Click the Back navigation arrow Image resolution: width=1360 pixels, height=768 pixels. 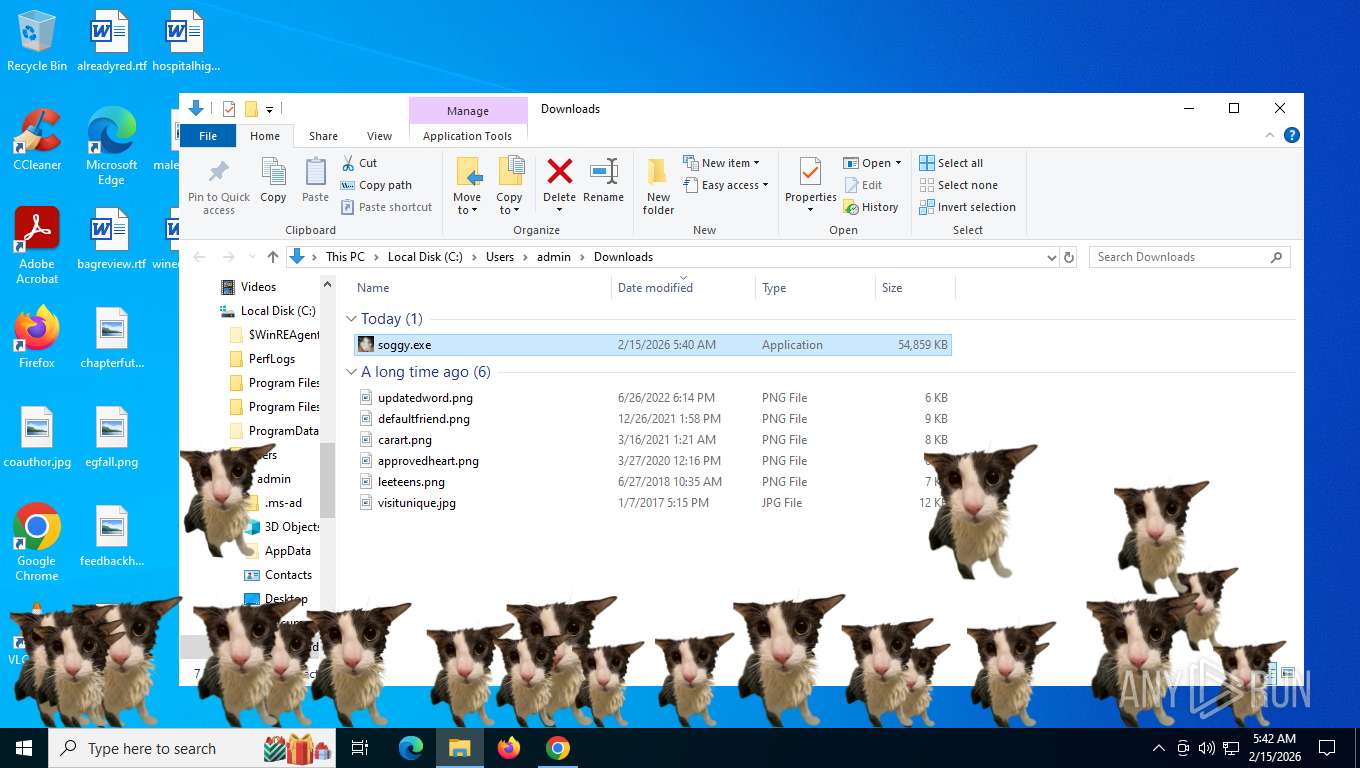(x=200, y=257)
